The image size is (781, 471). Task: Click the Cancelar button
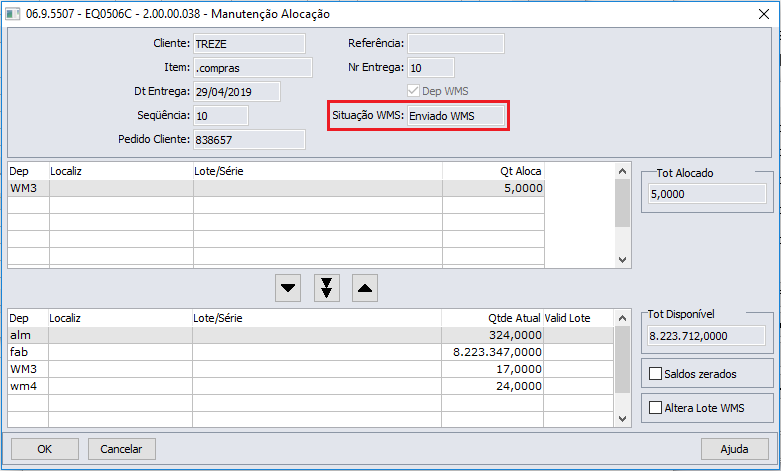click(122, 449)
